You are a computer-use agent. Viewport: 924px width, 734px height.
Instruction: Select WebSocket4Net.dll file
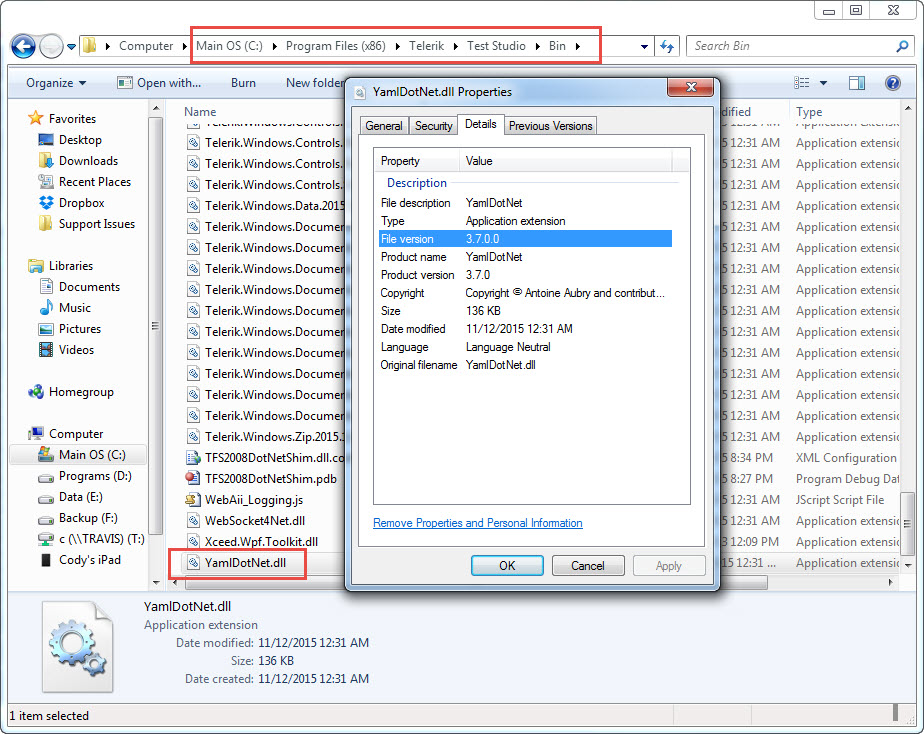click(x=255, y=521)
